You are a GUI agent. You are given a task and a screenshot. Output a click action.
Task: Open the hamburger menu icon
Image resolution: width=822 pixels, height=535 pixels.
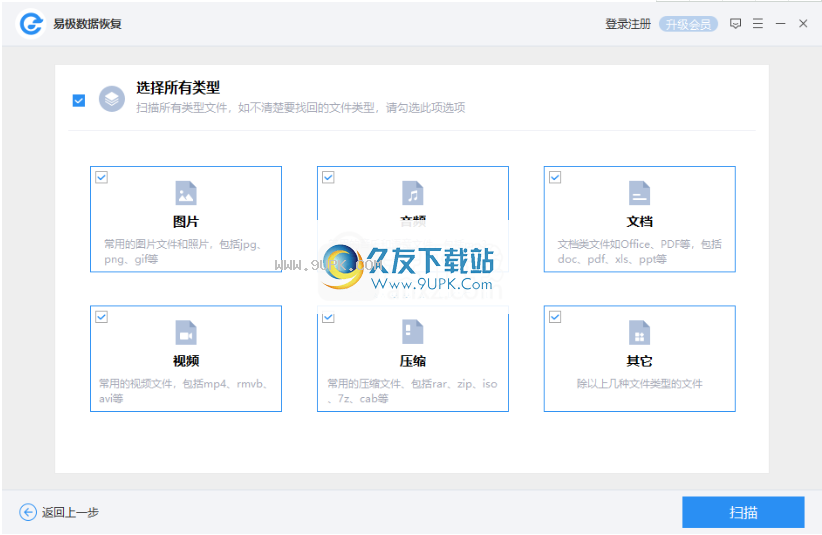pos(758,24)
